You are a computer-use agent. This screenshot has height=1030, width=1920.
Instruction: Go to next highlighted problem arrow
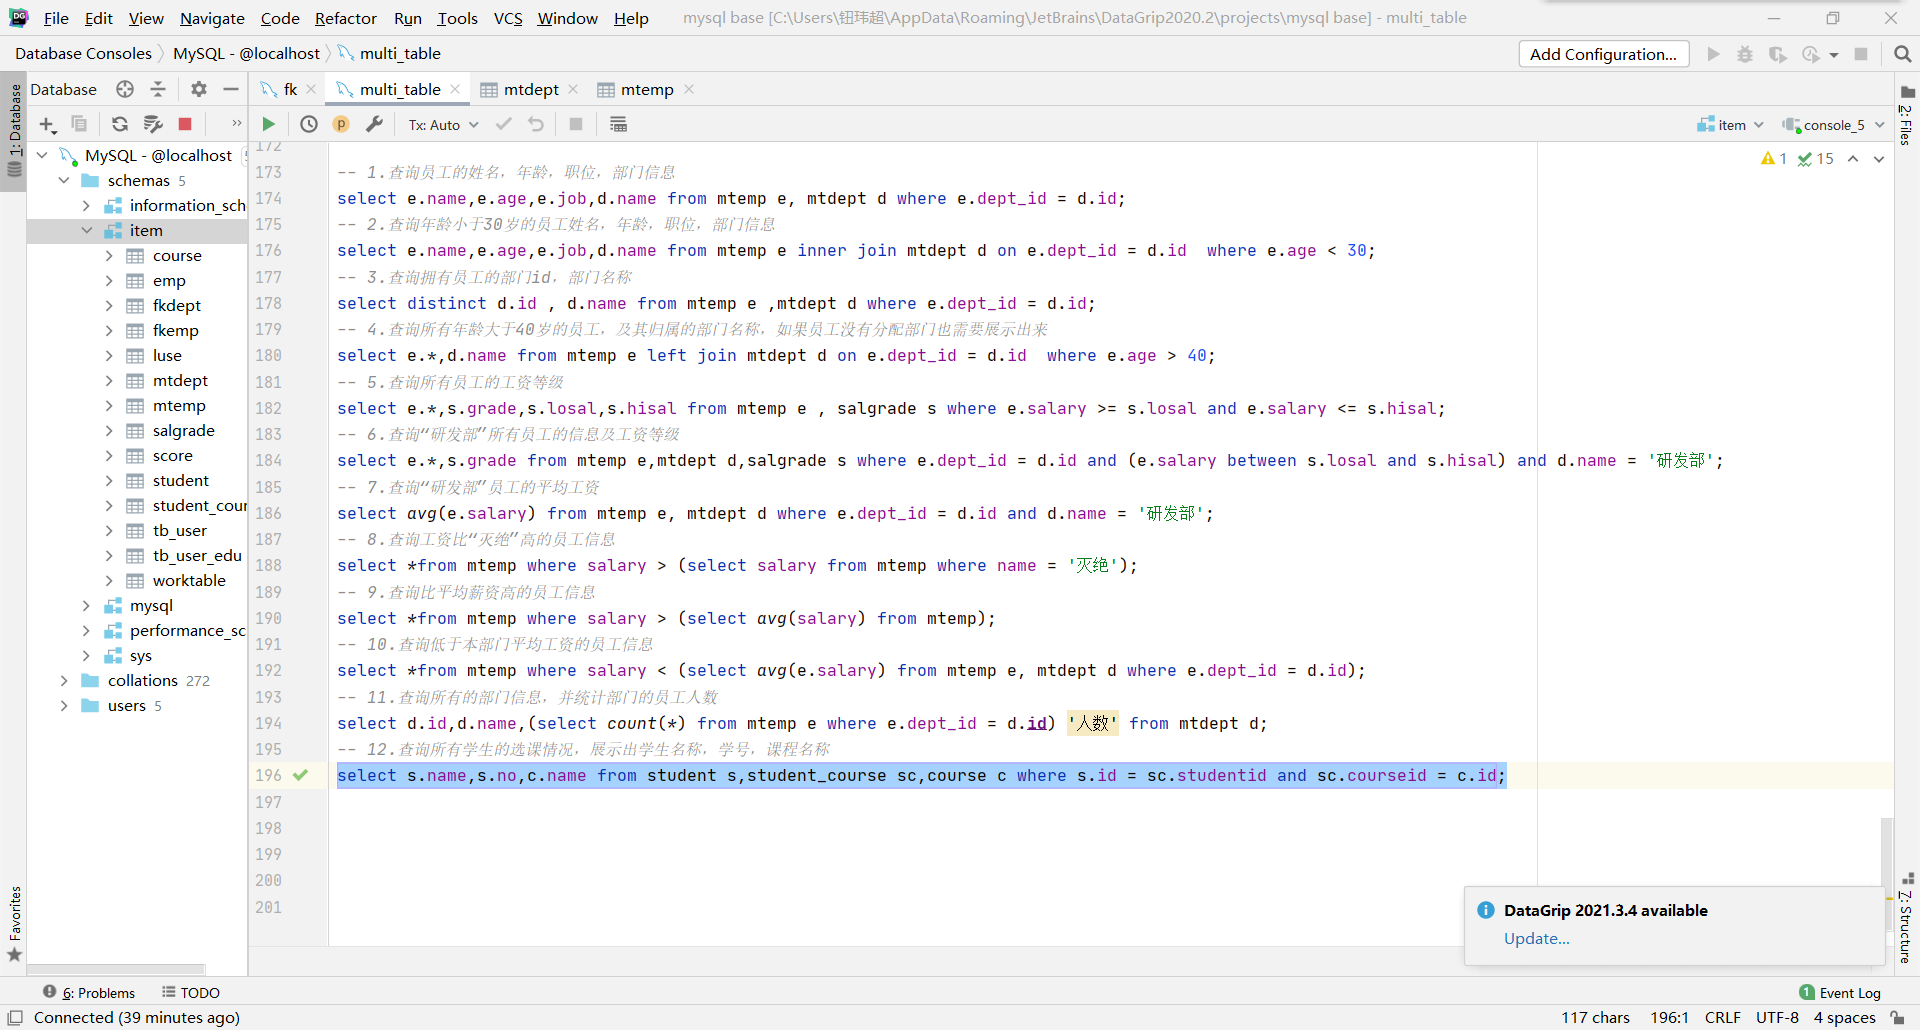1879,159
